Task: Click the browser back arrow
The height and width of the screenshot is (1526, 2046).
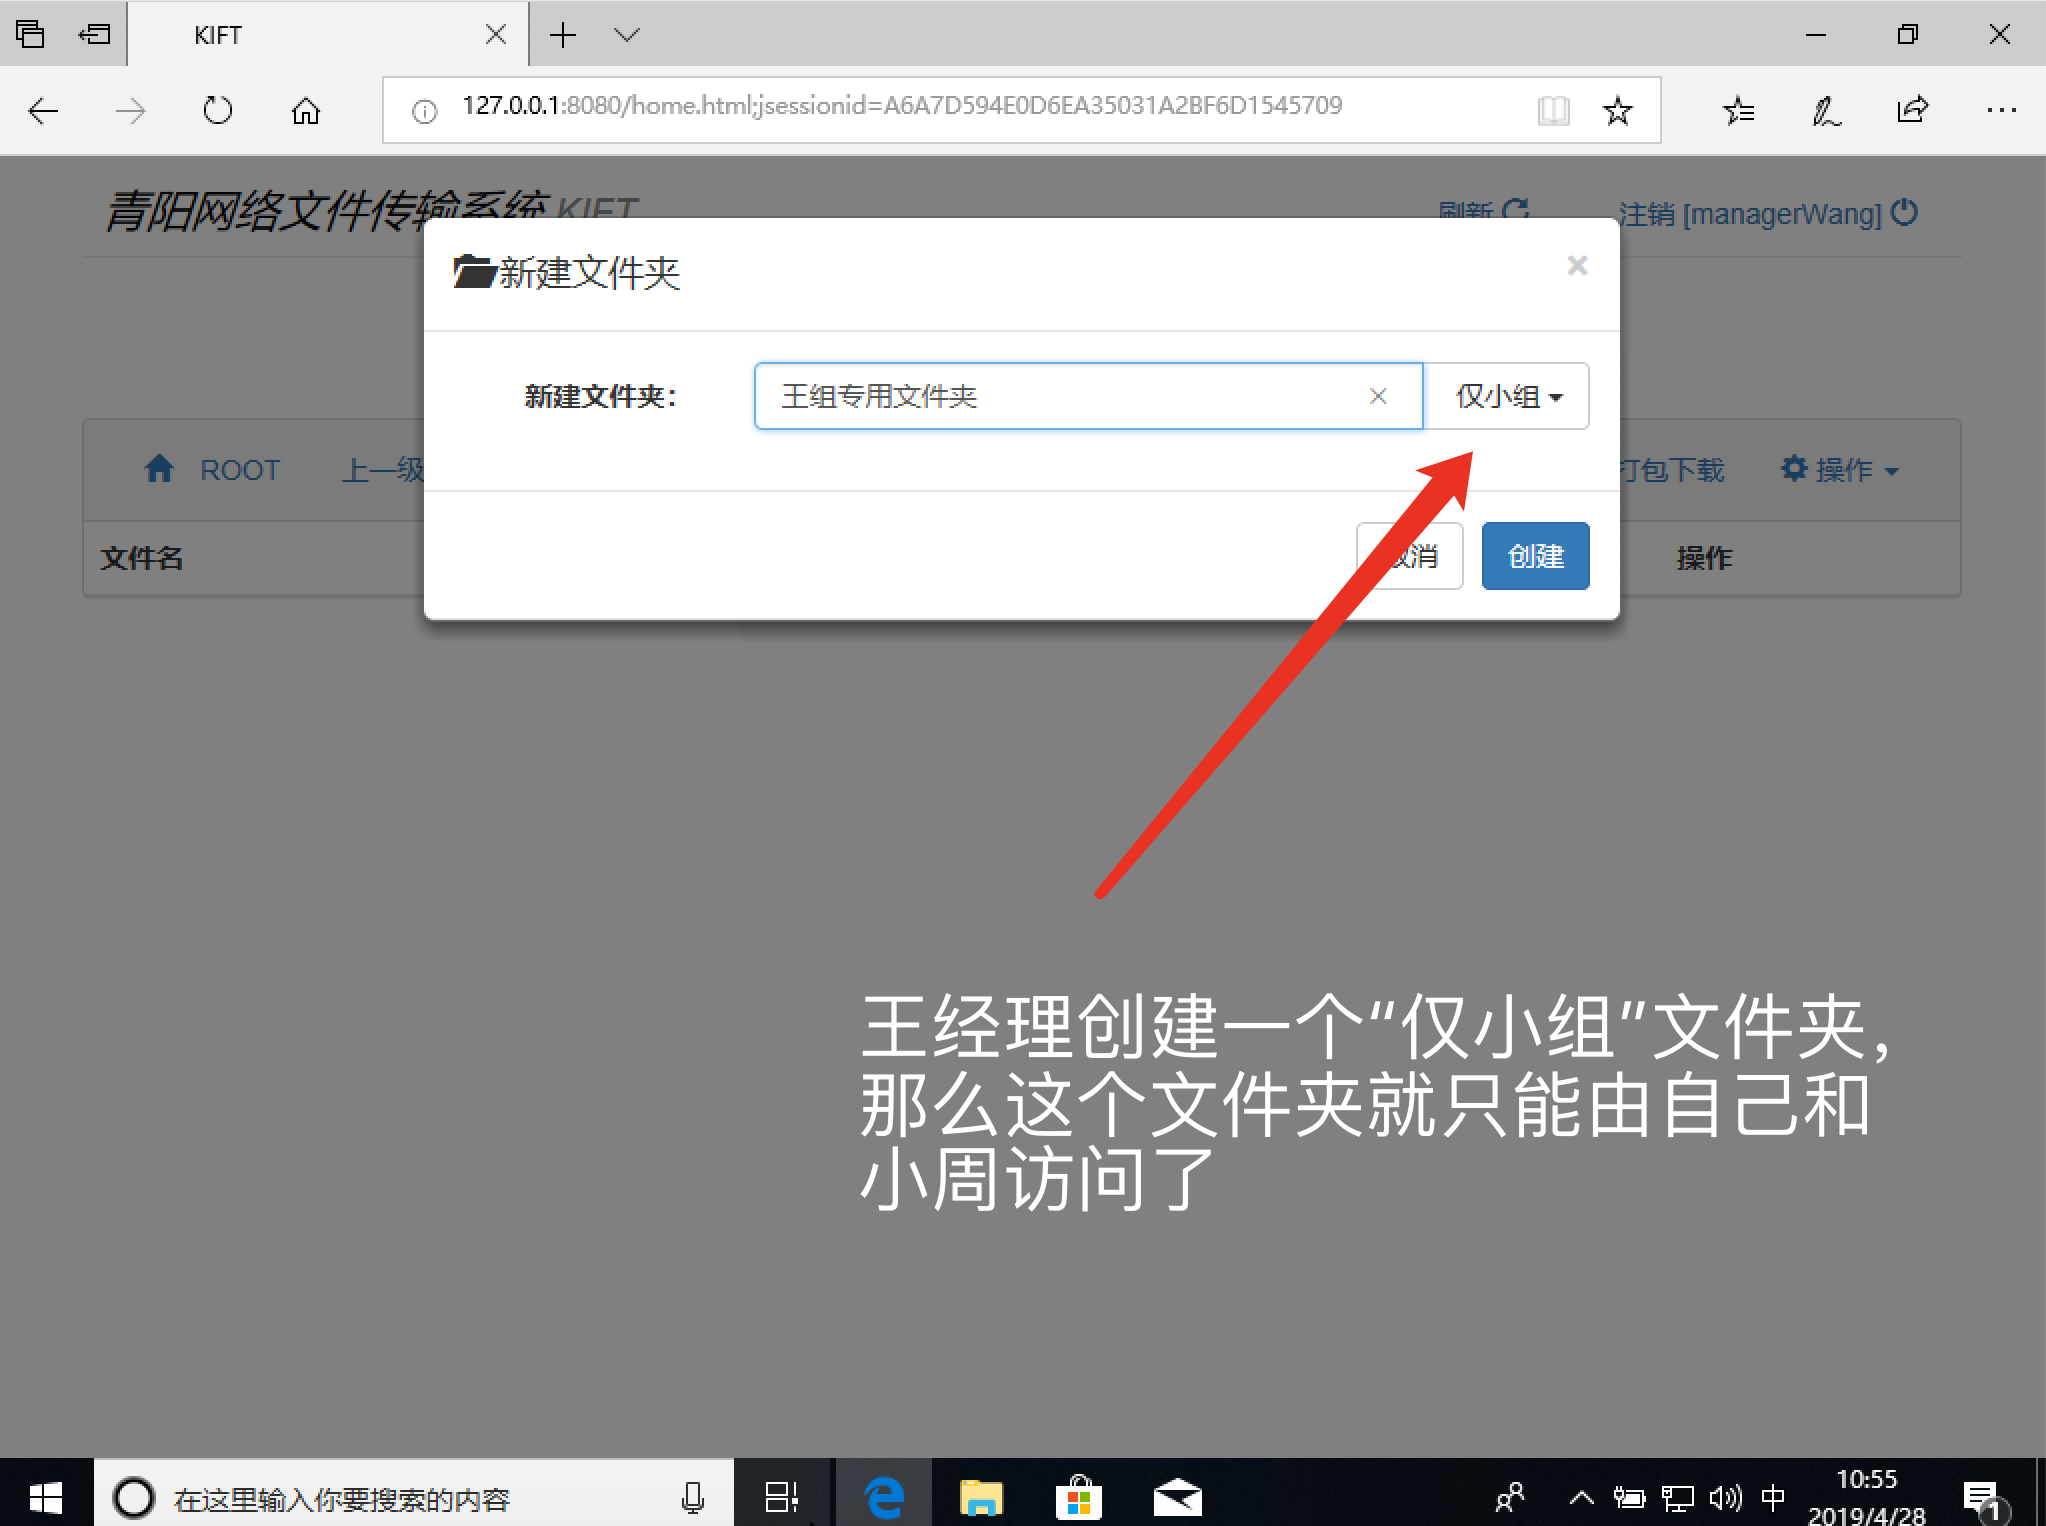Action: 44,110
